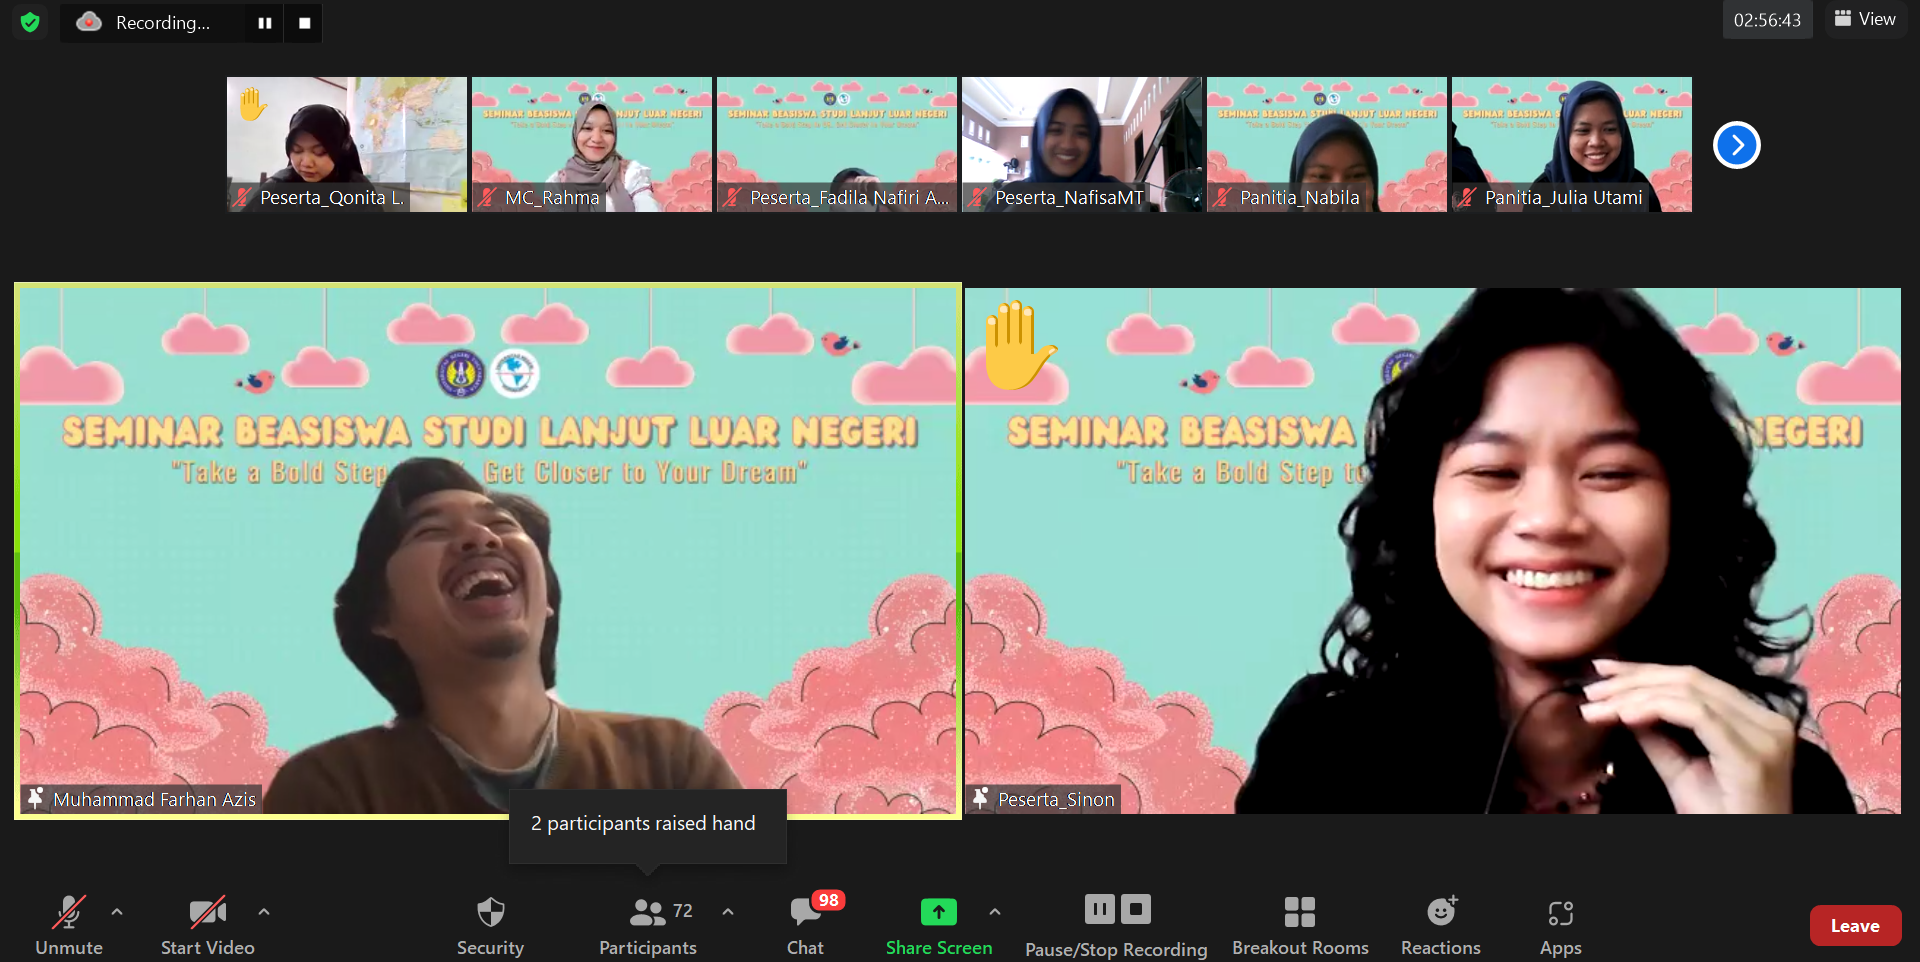Open Breakout Rooms

1300,925
